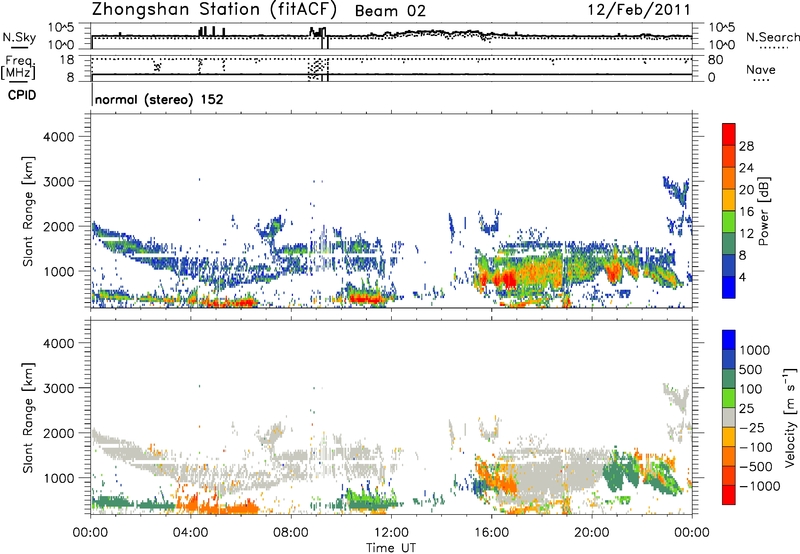800x554 pixels.
Task: Click the dark blue 4–8 dB Power color segment
Action: coord(729,266)
